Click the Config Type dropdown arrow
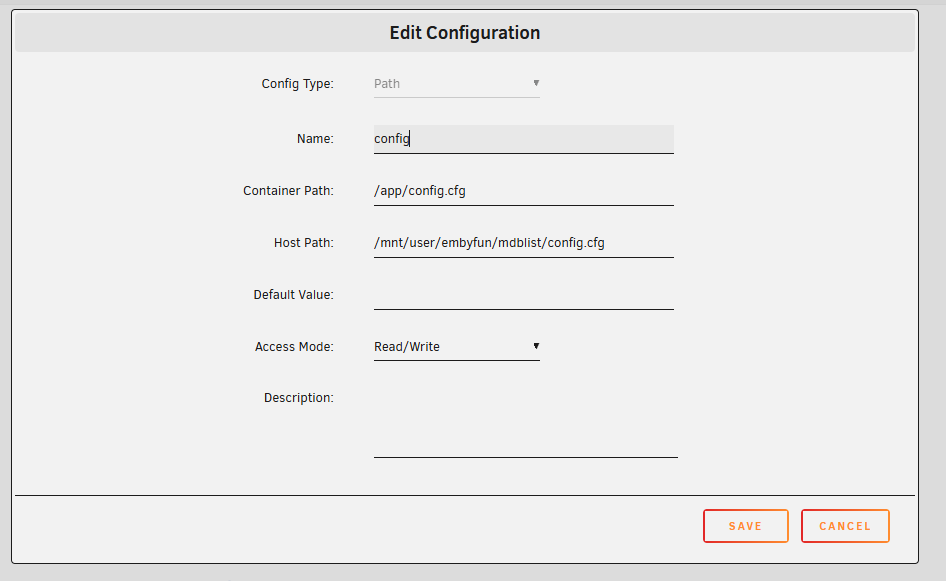946x581 pixels. pyautogui.click(x=536, y=83)
